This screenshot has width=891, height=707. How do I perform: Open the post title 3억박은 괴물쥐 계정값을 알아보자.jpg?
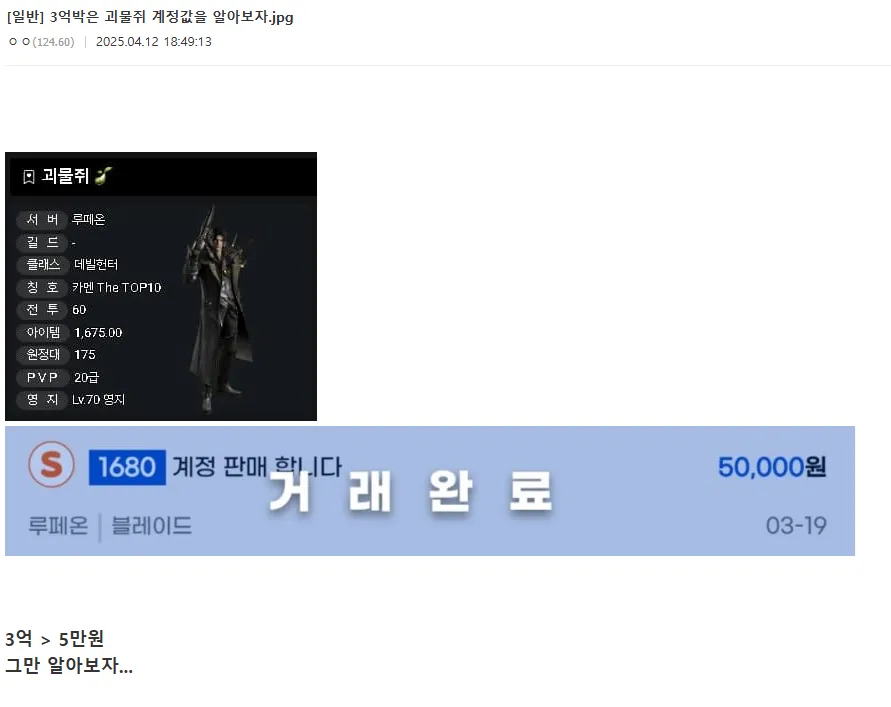click(150, 17)
